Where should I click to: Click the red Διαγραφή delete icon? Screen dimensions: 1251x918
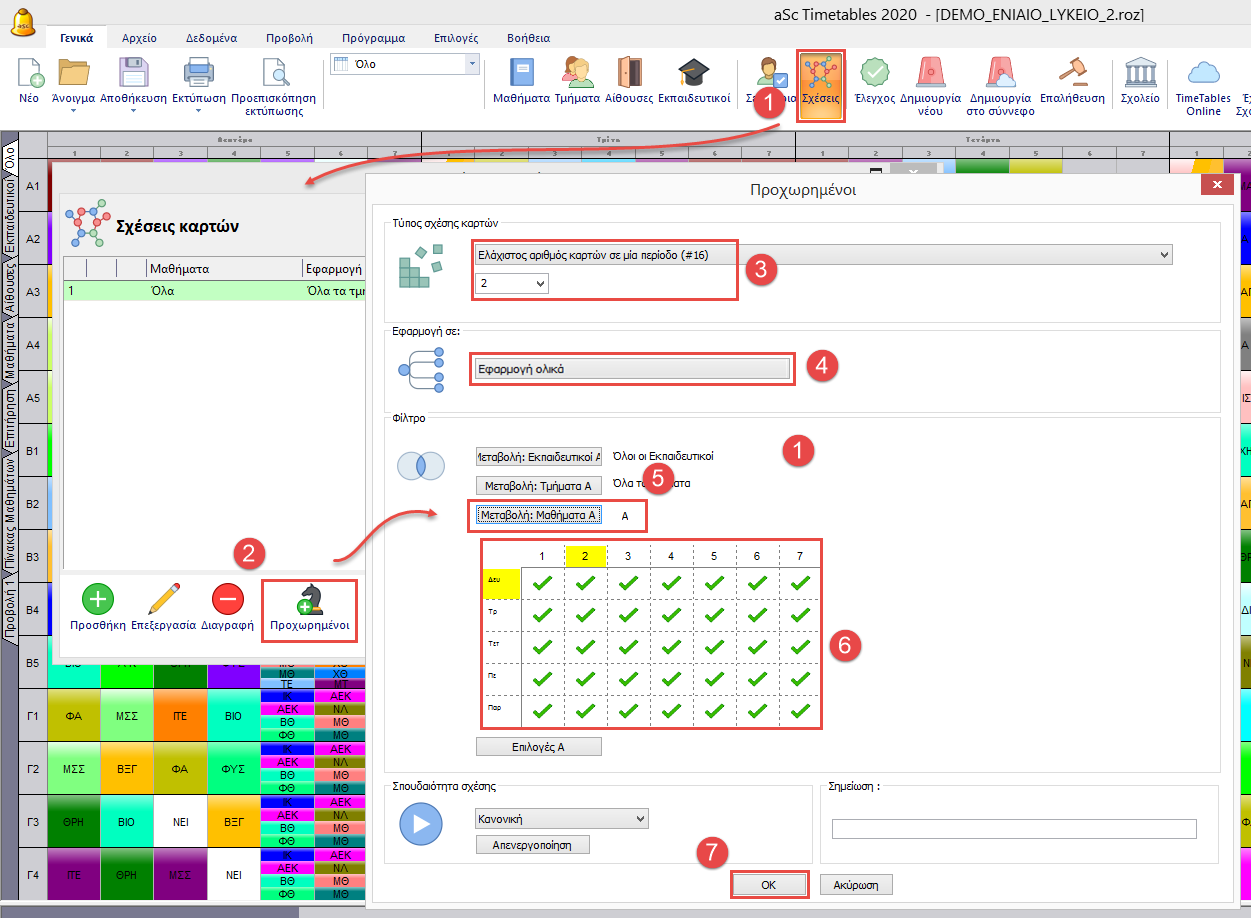pos(227,600)
